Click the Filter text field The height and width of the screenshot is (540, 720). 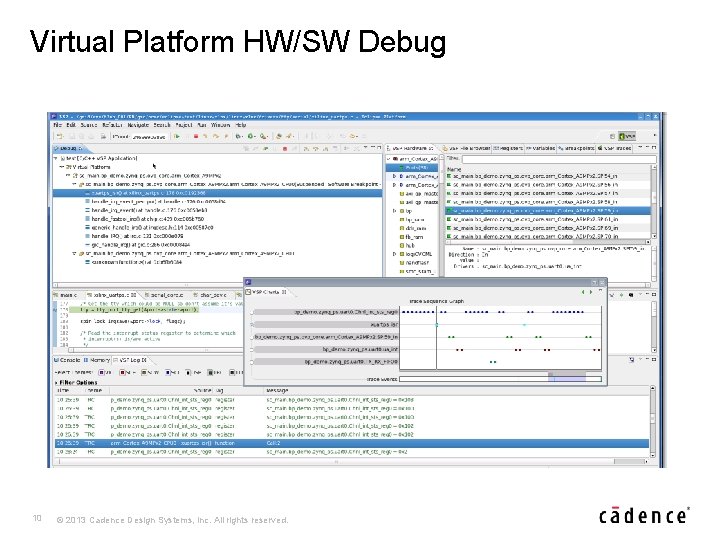tap(559, 159)
